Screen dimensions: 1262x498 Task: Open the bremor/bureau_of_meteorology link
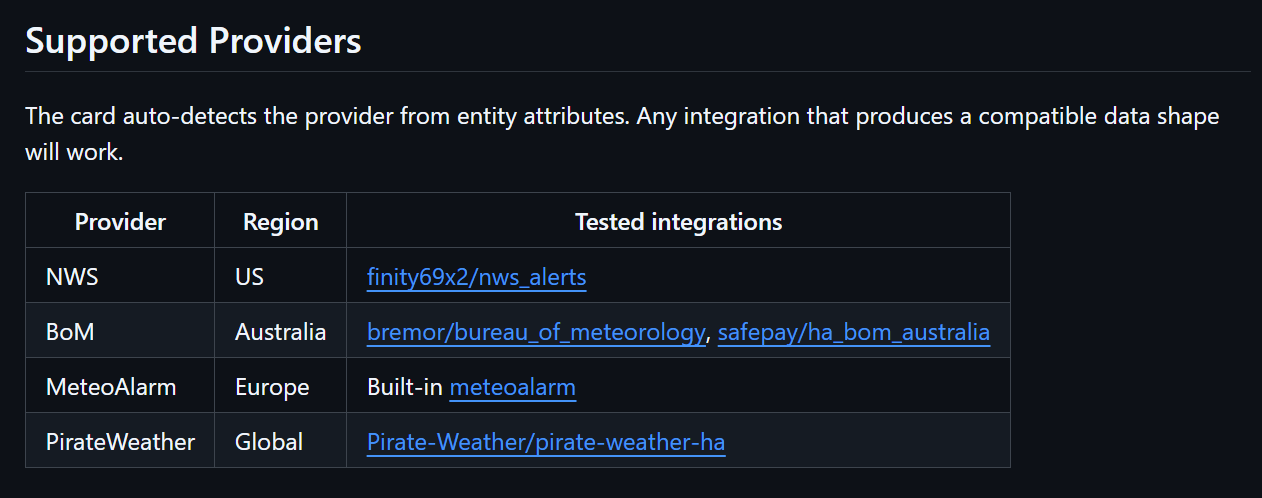click(x=536, y=332)
